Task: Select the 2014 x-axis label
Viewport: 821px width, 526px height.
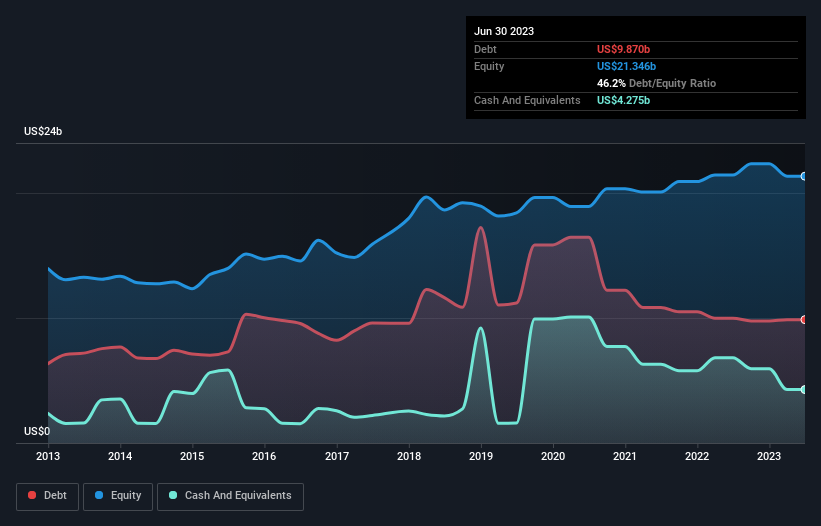Action: point(120,456)
